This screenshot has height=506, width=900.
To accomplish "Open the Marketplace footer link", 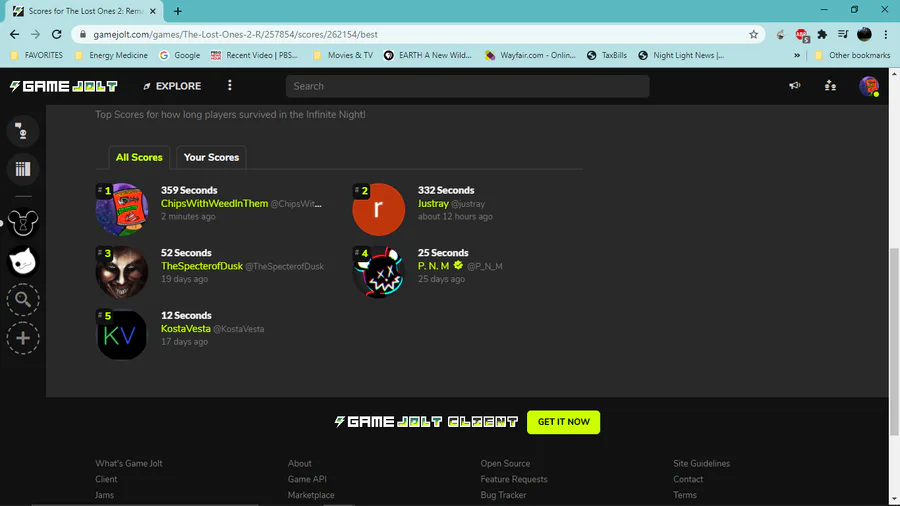I will click(x=311, y=495).
